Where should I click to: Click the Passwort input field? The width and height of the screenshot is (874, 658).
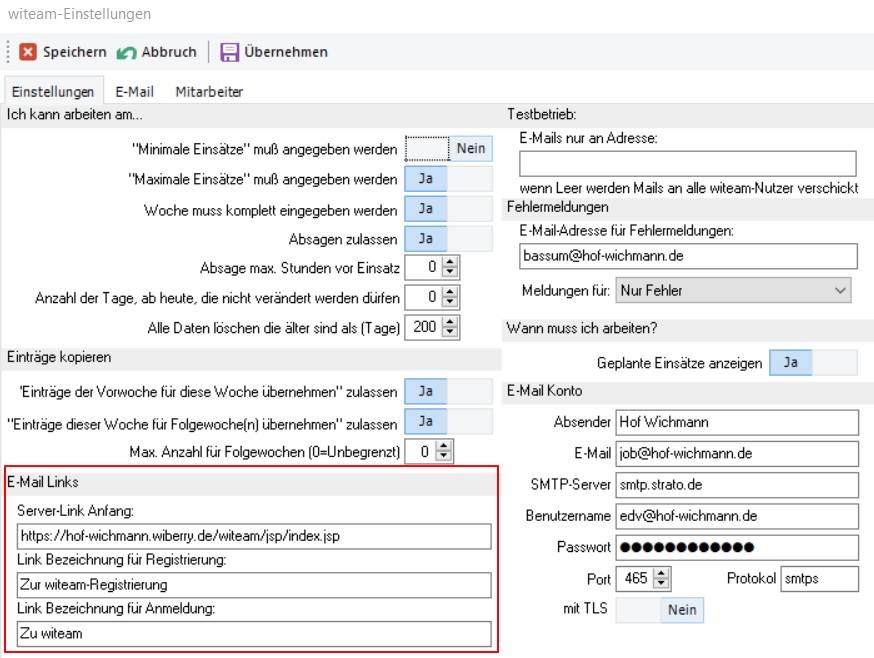click(736, 547)
